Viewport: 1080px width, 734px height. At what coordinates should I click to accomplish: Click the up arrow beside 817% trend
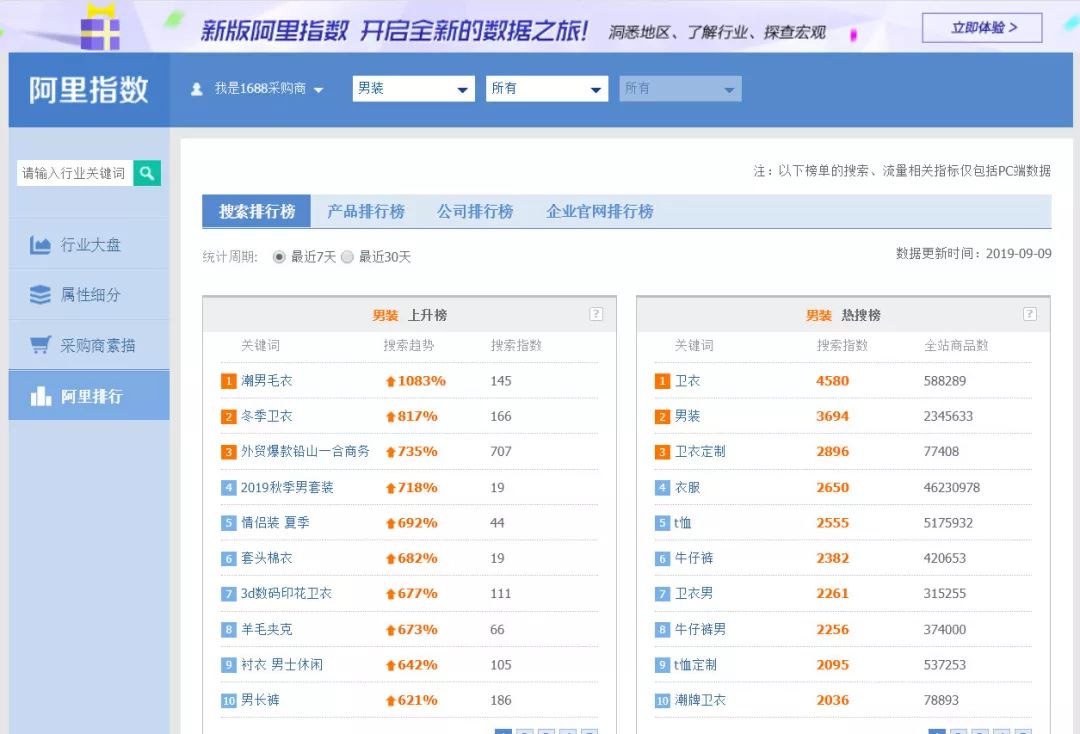pos(391,417)
